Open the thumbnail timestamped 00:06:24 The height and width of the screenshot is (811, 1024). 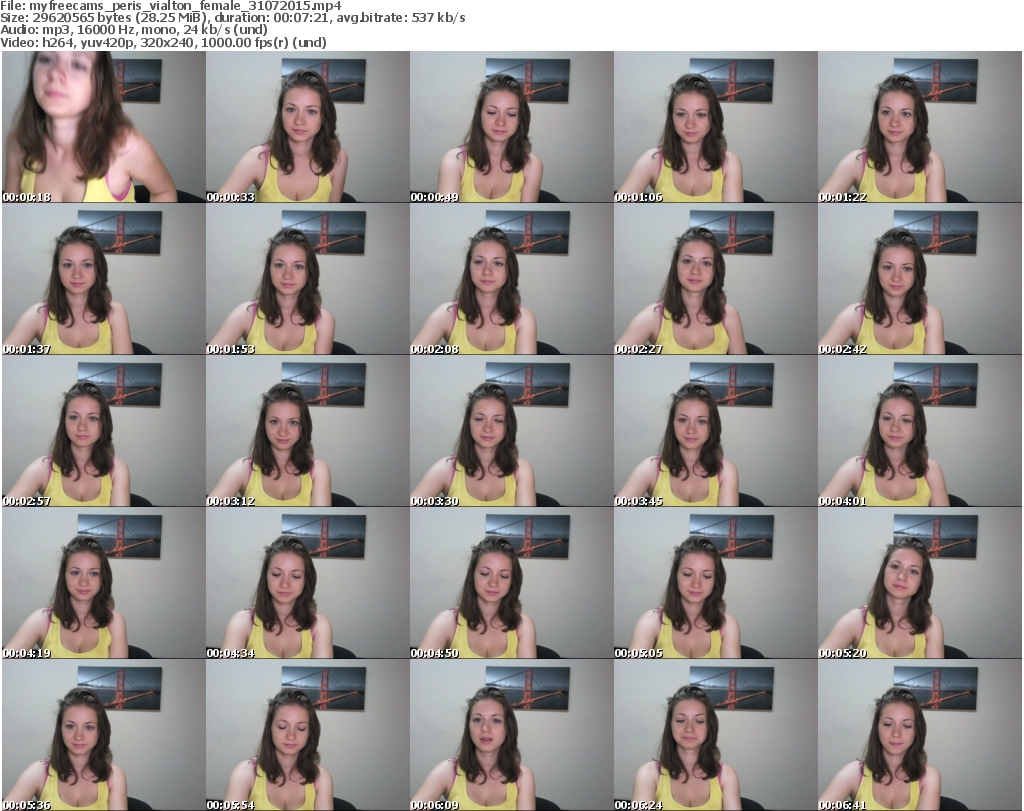click(x=715, y=735)
